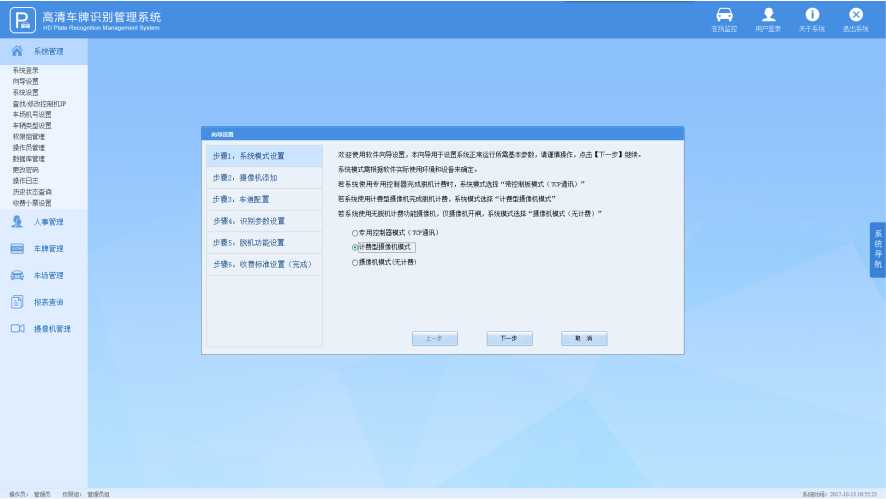Click the 取消 button in wizard

pos(583,339)
